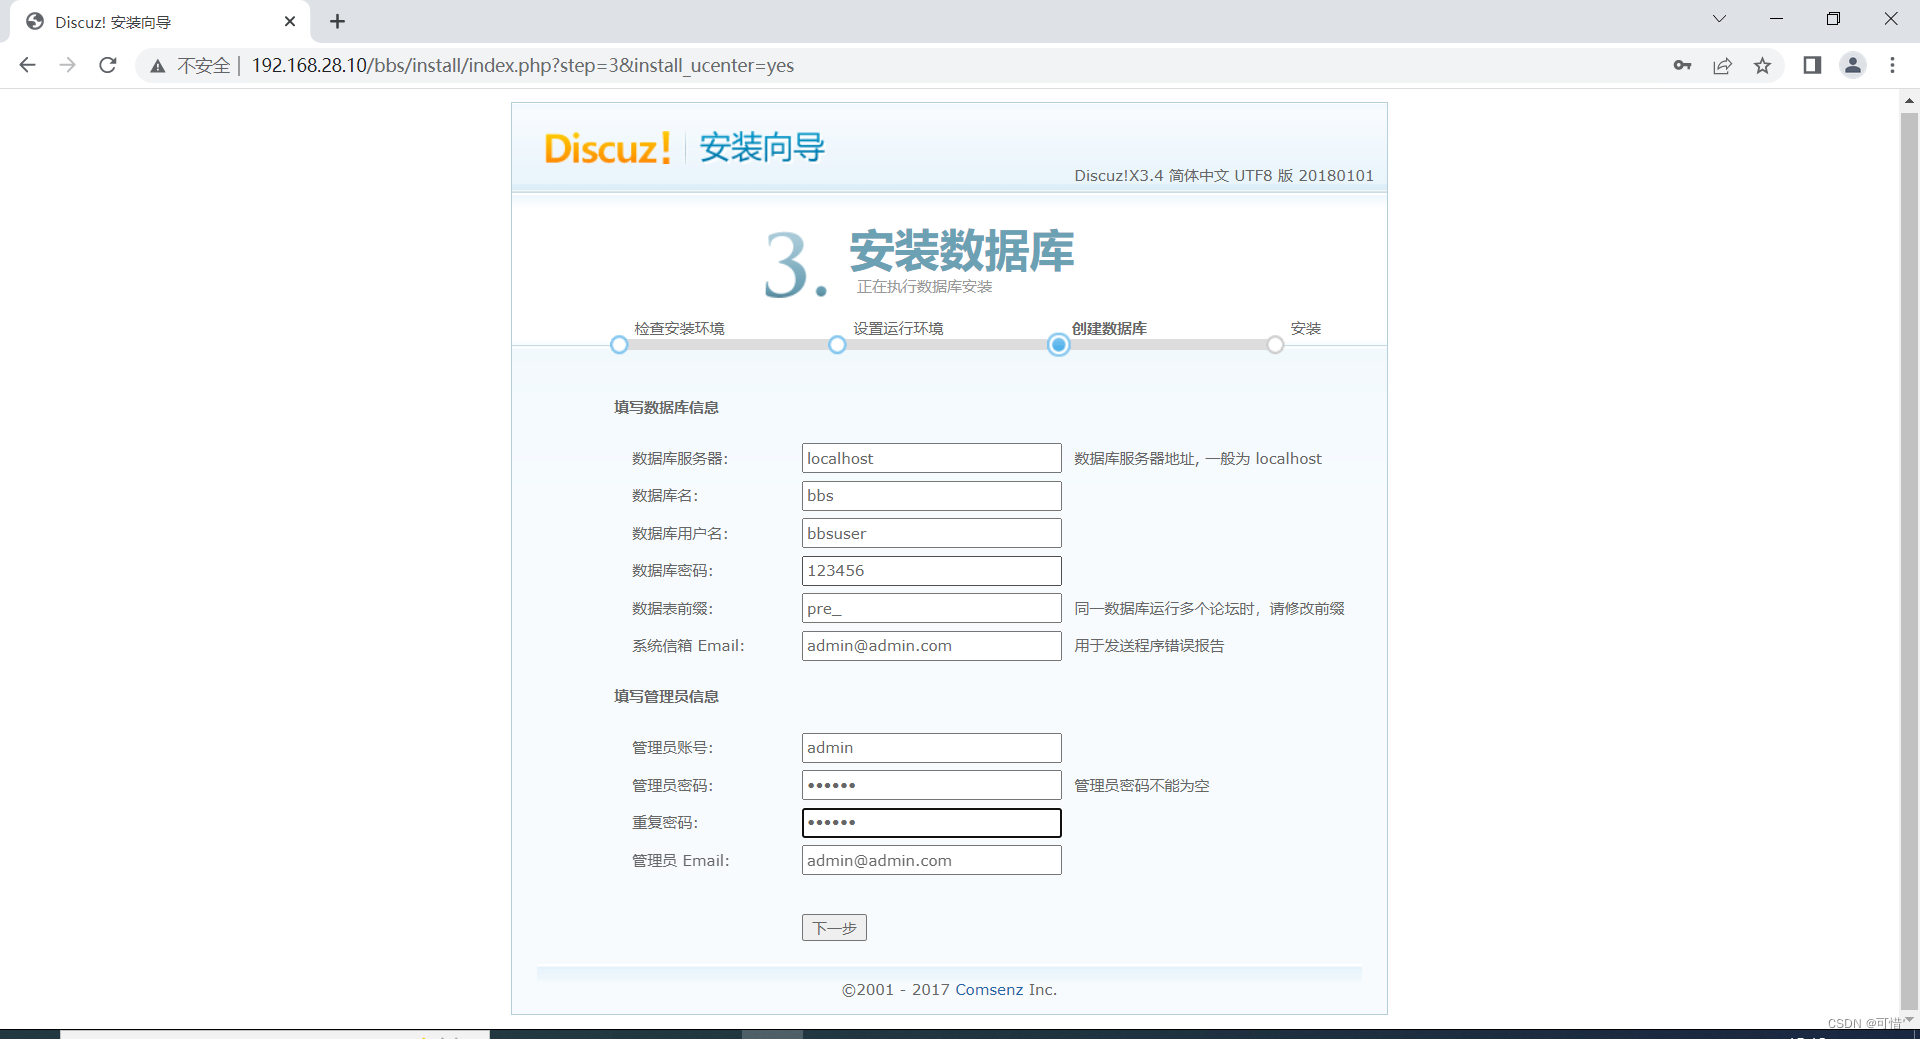Click the 安装向导 header text
Viewport: 1920px width, 1039px height.
(x=762, y=148)
